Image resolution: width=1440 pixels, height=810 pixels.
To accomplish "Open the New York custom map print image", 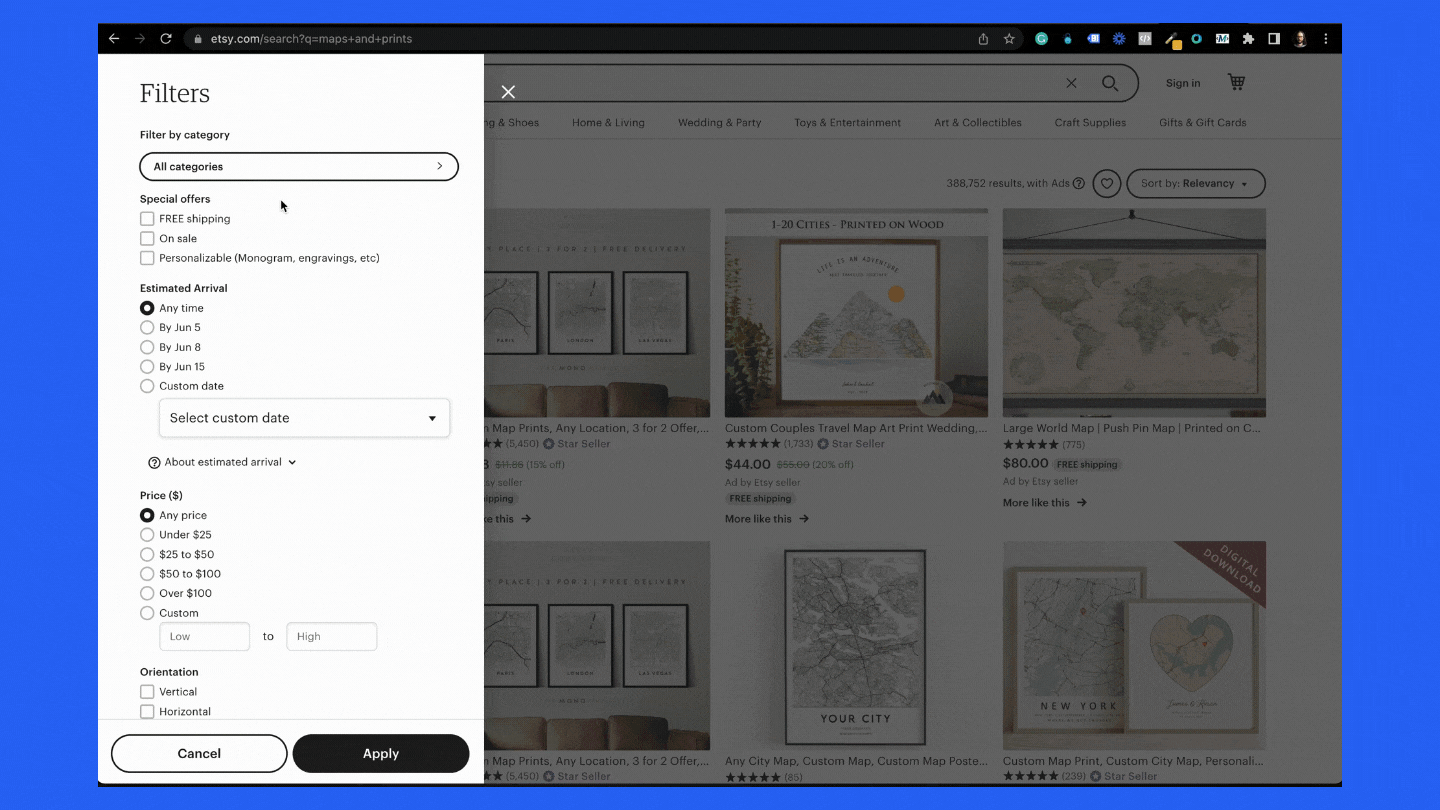I will tap(1134, 646).
